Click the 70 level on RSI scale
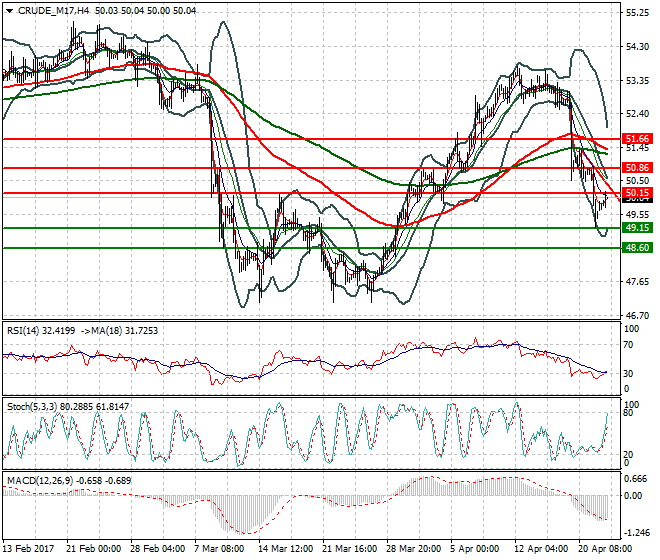 (x=628, y=345)
